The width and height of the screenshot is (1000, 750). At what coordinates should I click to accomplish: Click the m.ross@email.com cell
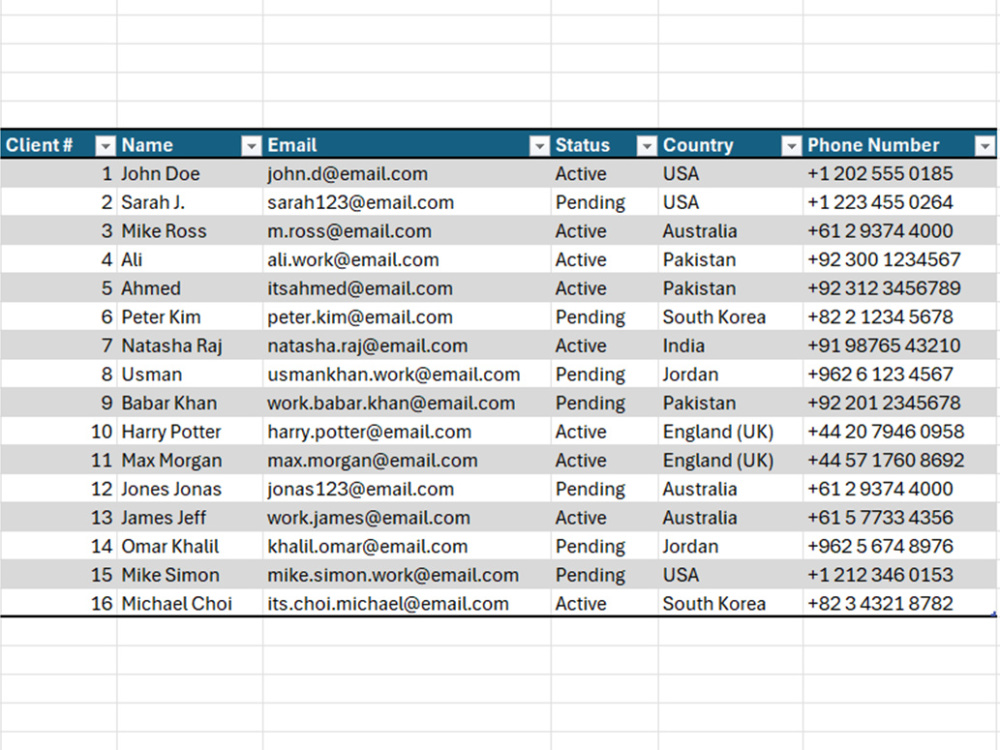pos(407,231)
